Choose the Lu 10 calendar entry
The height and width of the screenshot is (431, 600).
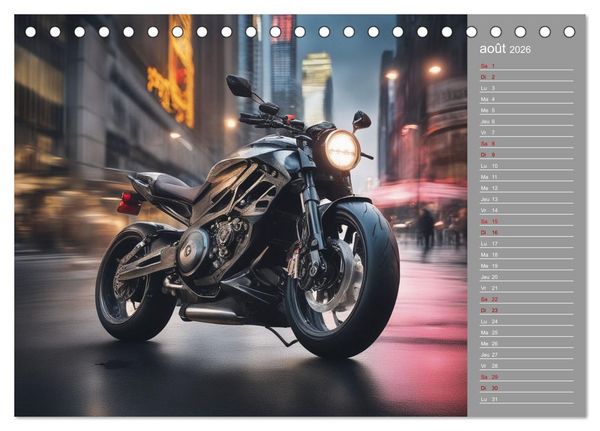tap(527, 166)
